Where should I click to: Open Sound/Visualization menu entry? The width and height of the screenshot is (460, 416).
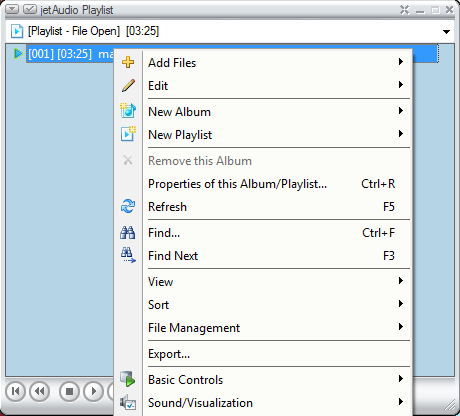pos(263,403)
